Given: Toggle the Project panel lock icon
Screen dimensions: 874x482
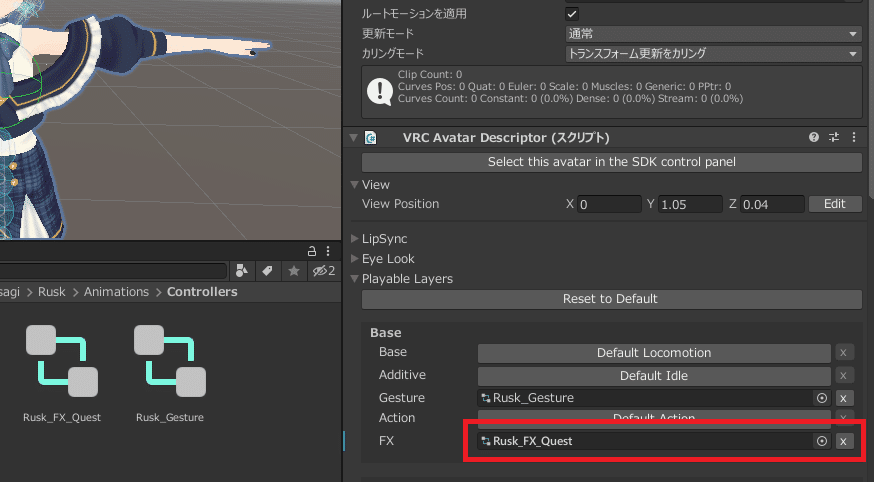Looking at the screenshot, I should click(x=312, y=251).
